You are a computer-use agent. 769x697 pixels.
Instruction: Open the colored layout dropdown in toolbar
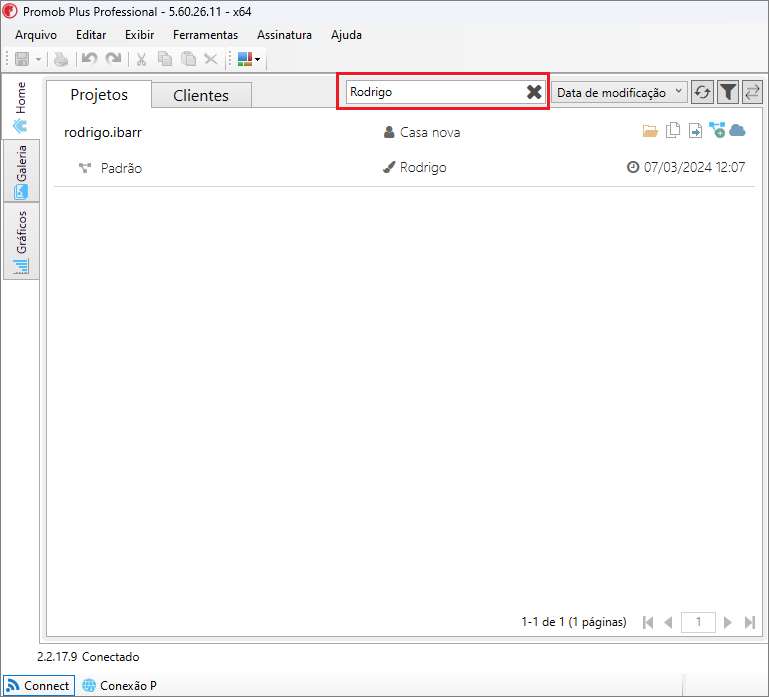249,59
